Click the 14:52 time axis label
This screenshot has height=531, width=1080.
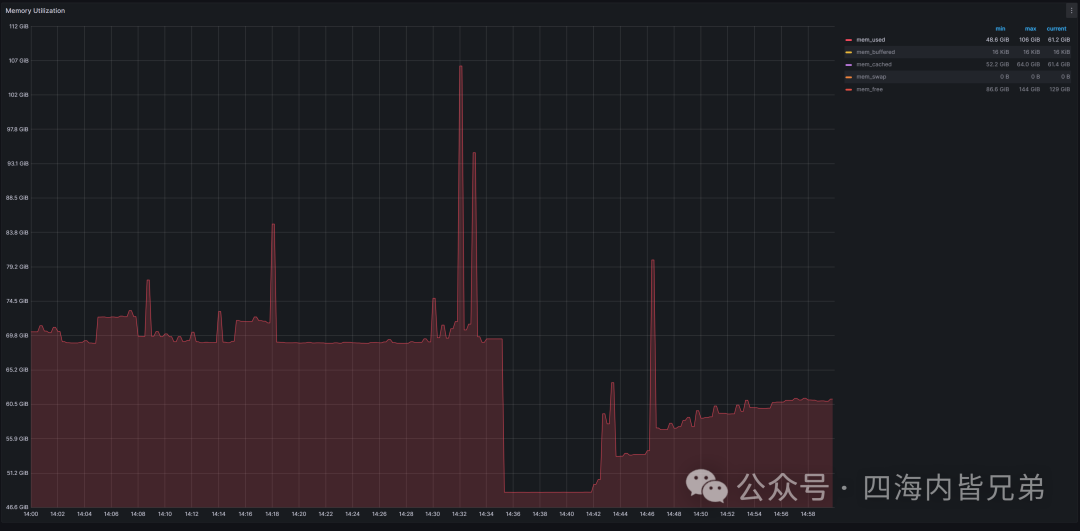[x=727, y=514]
